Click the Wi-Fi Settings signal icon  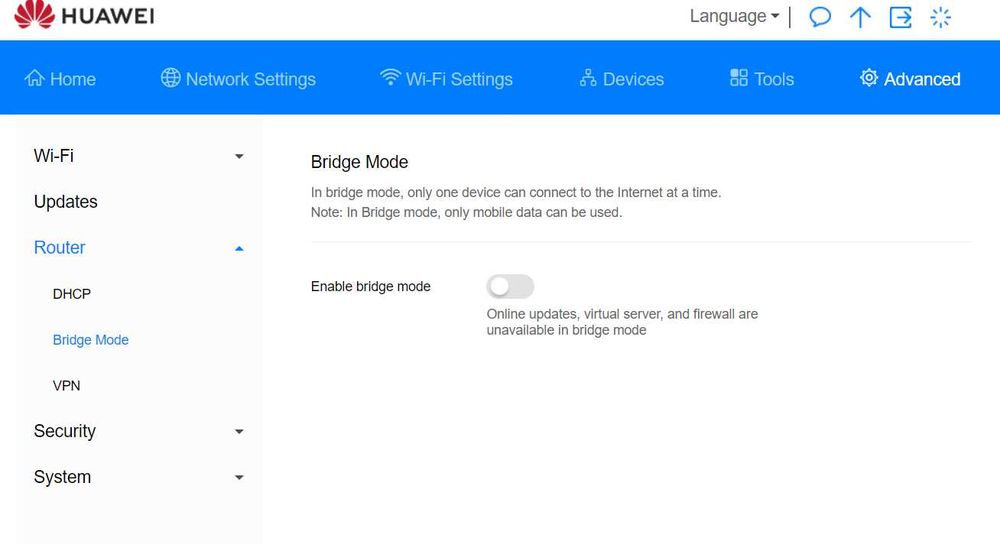coord(390,78)
